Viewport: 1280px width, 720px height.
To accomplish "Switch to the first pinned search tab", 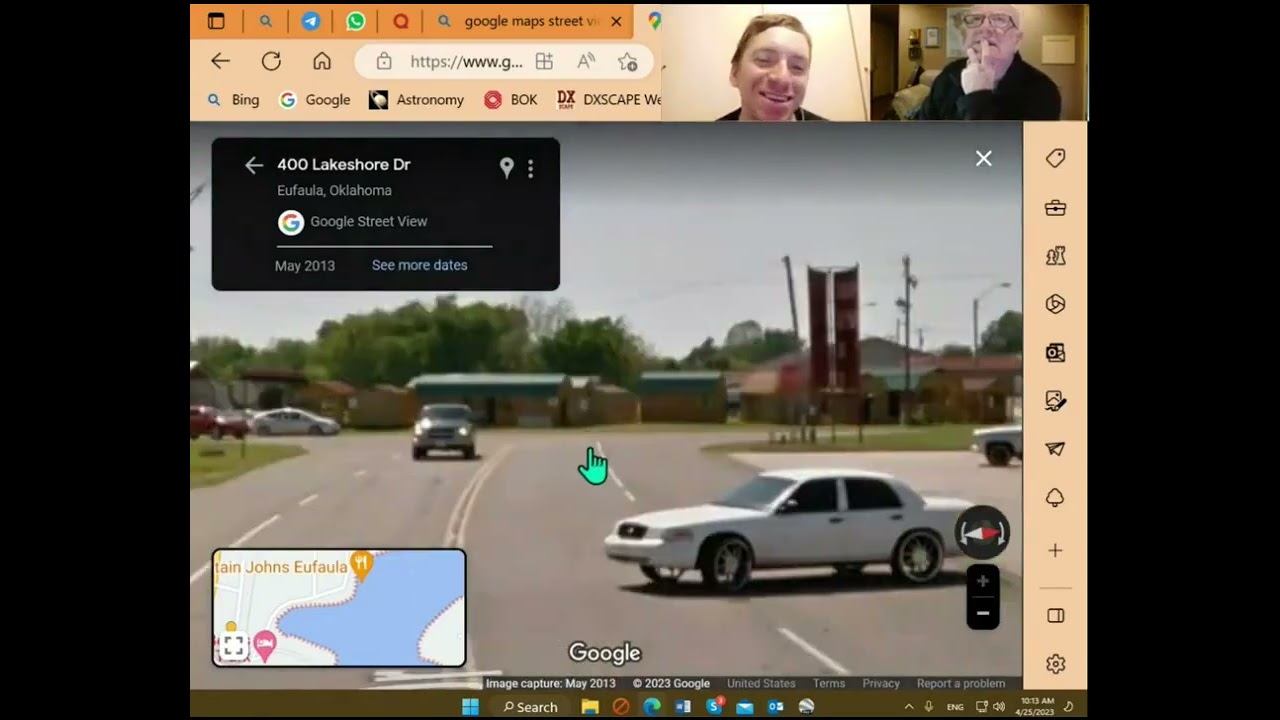I will (x=266, y=21).
